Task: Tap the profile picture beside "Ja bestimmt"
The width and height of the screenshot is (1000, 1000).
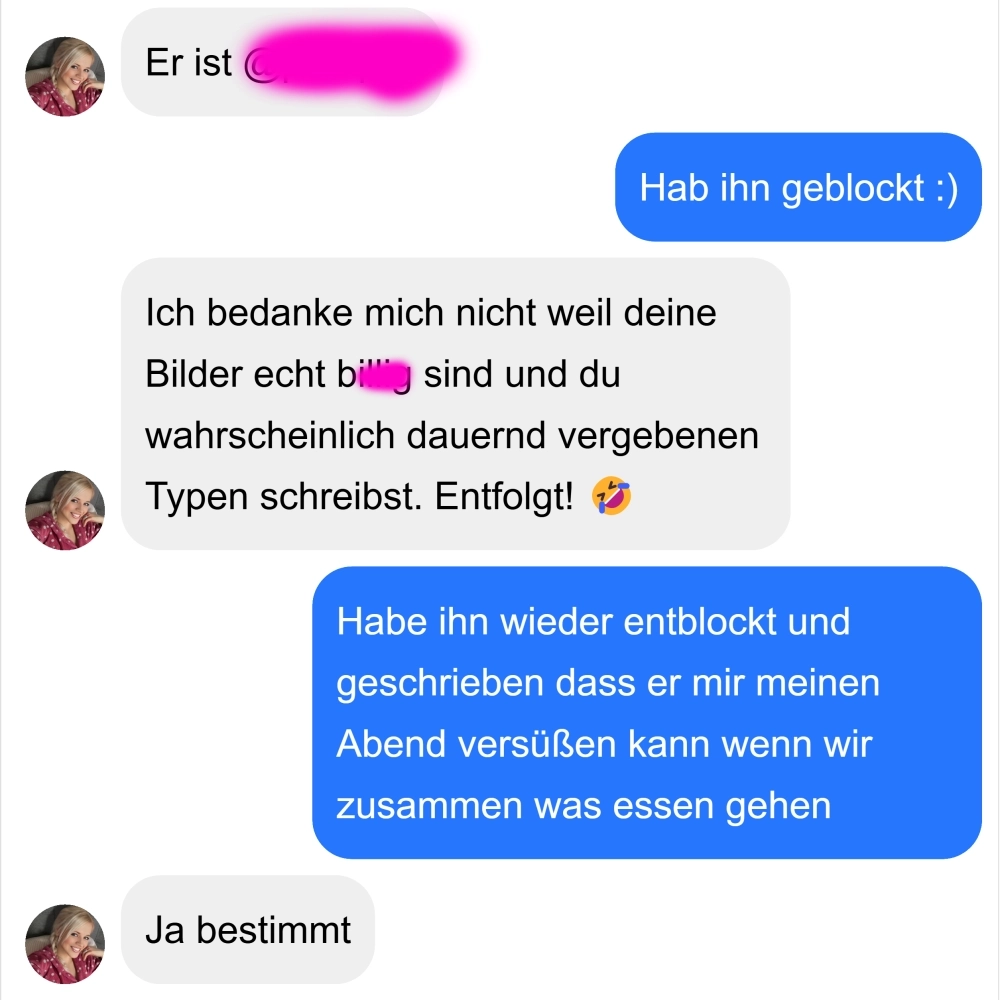Action: (65, 944)
